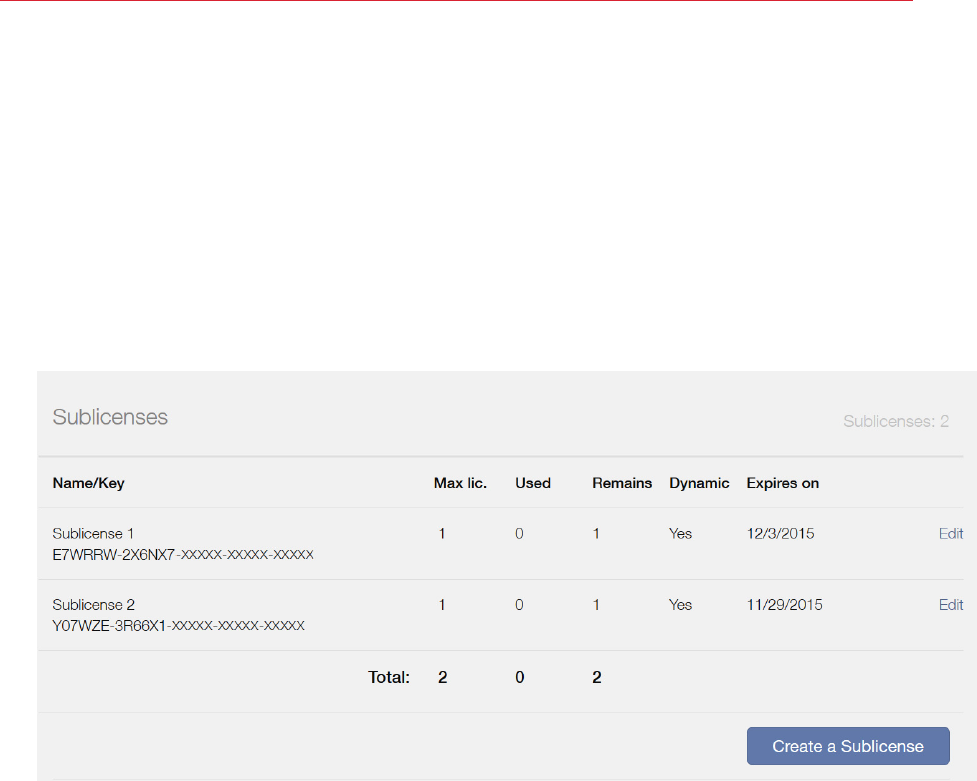Click Edit link for Sublicense 1

pyautogui.click(x=950, y=534)
